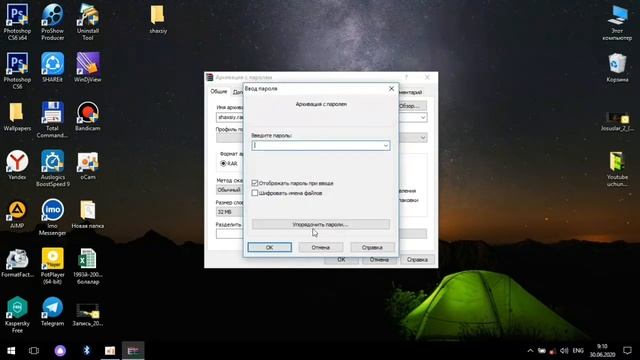
Task: Open Bandicam desktop icon
Action: (x=88, y=116)
